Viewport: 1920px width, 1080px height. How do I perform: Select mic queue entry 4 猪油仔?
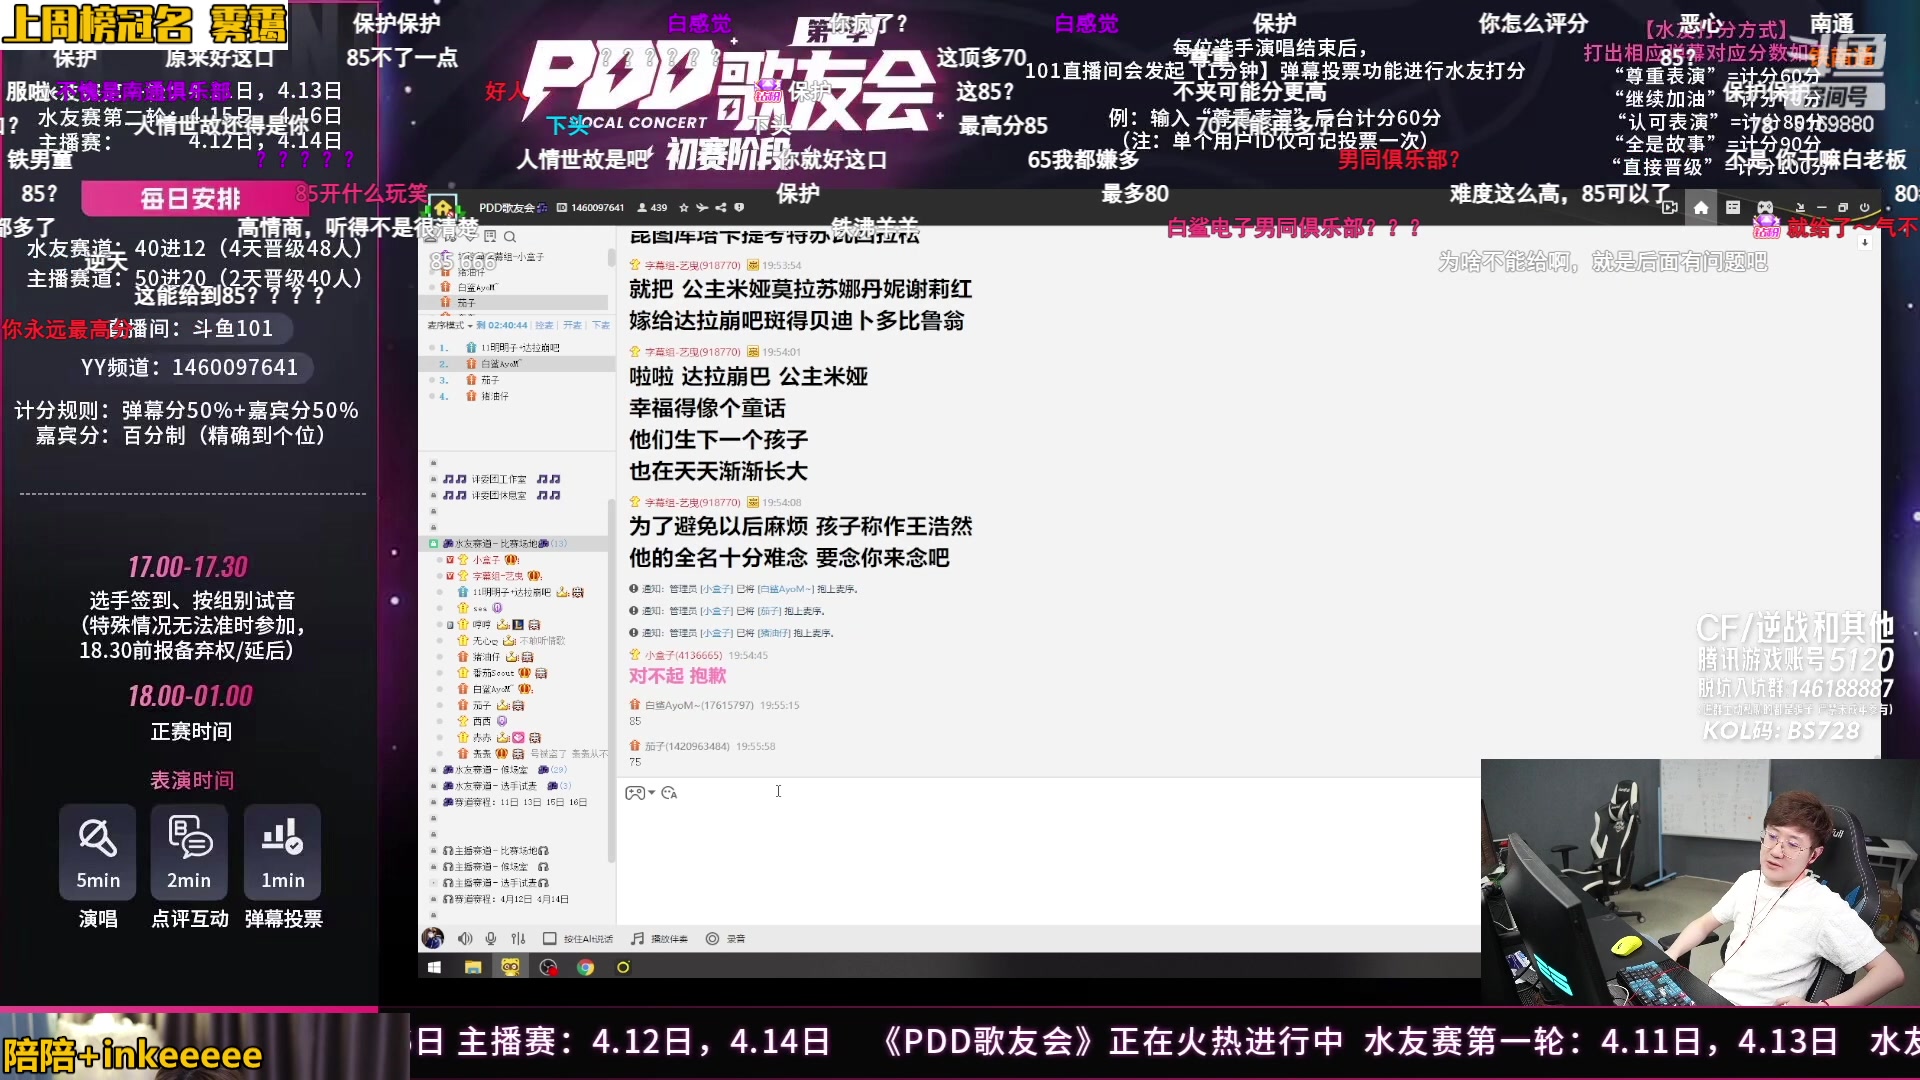coord(516,396)
